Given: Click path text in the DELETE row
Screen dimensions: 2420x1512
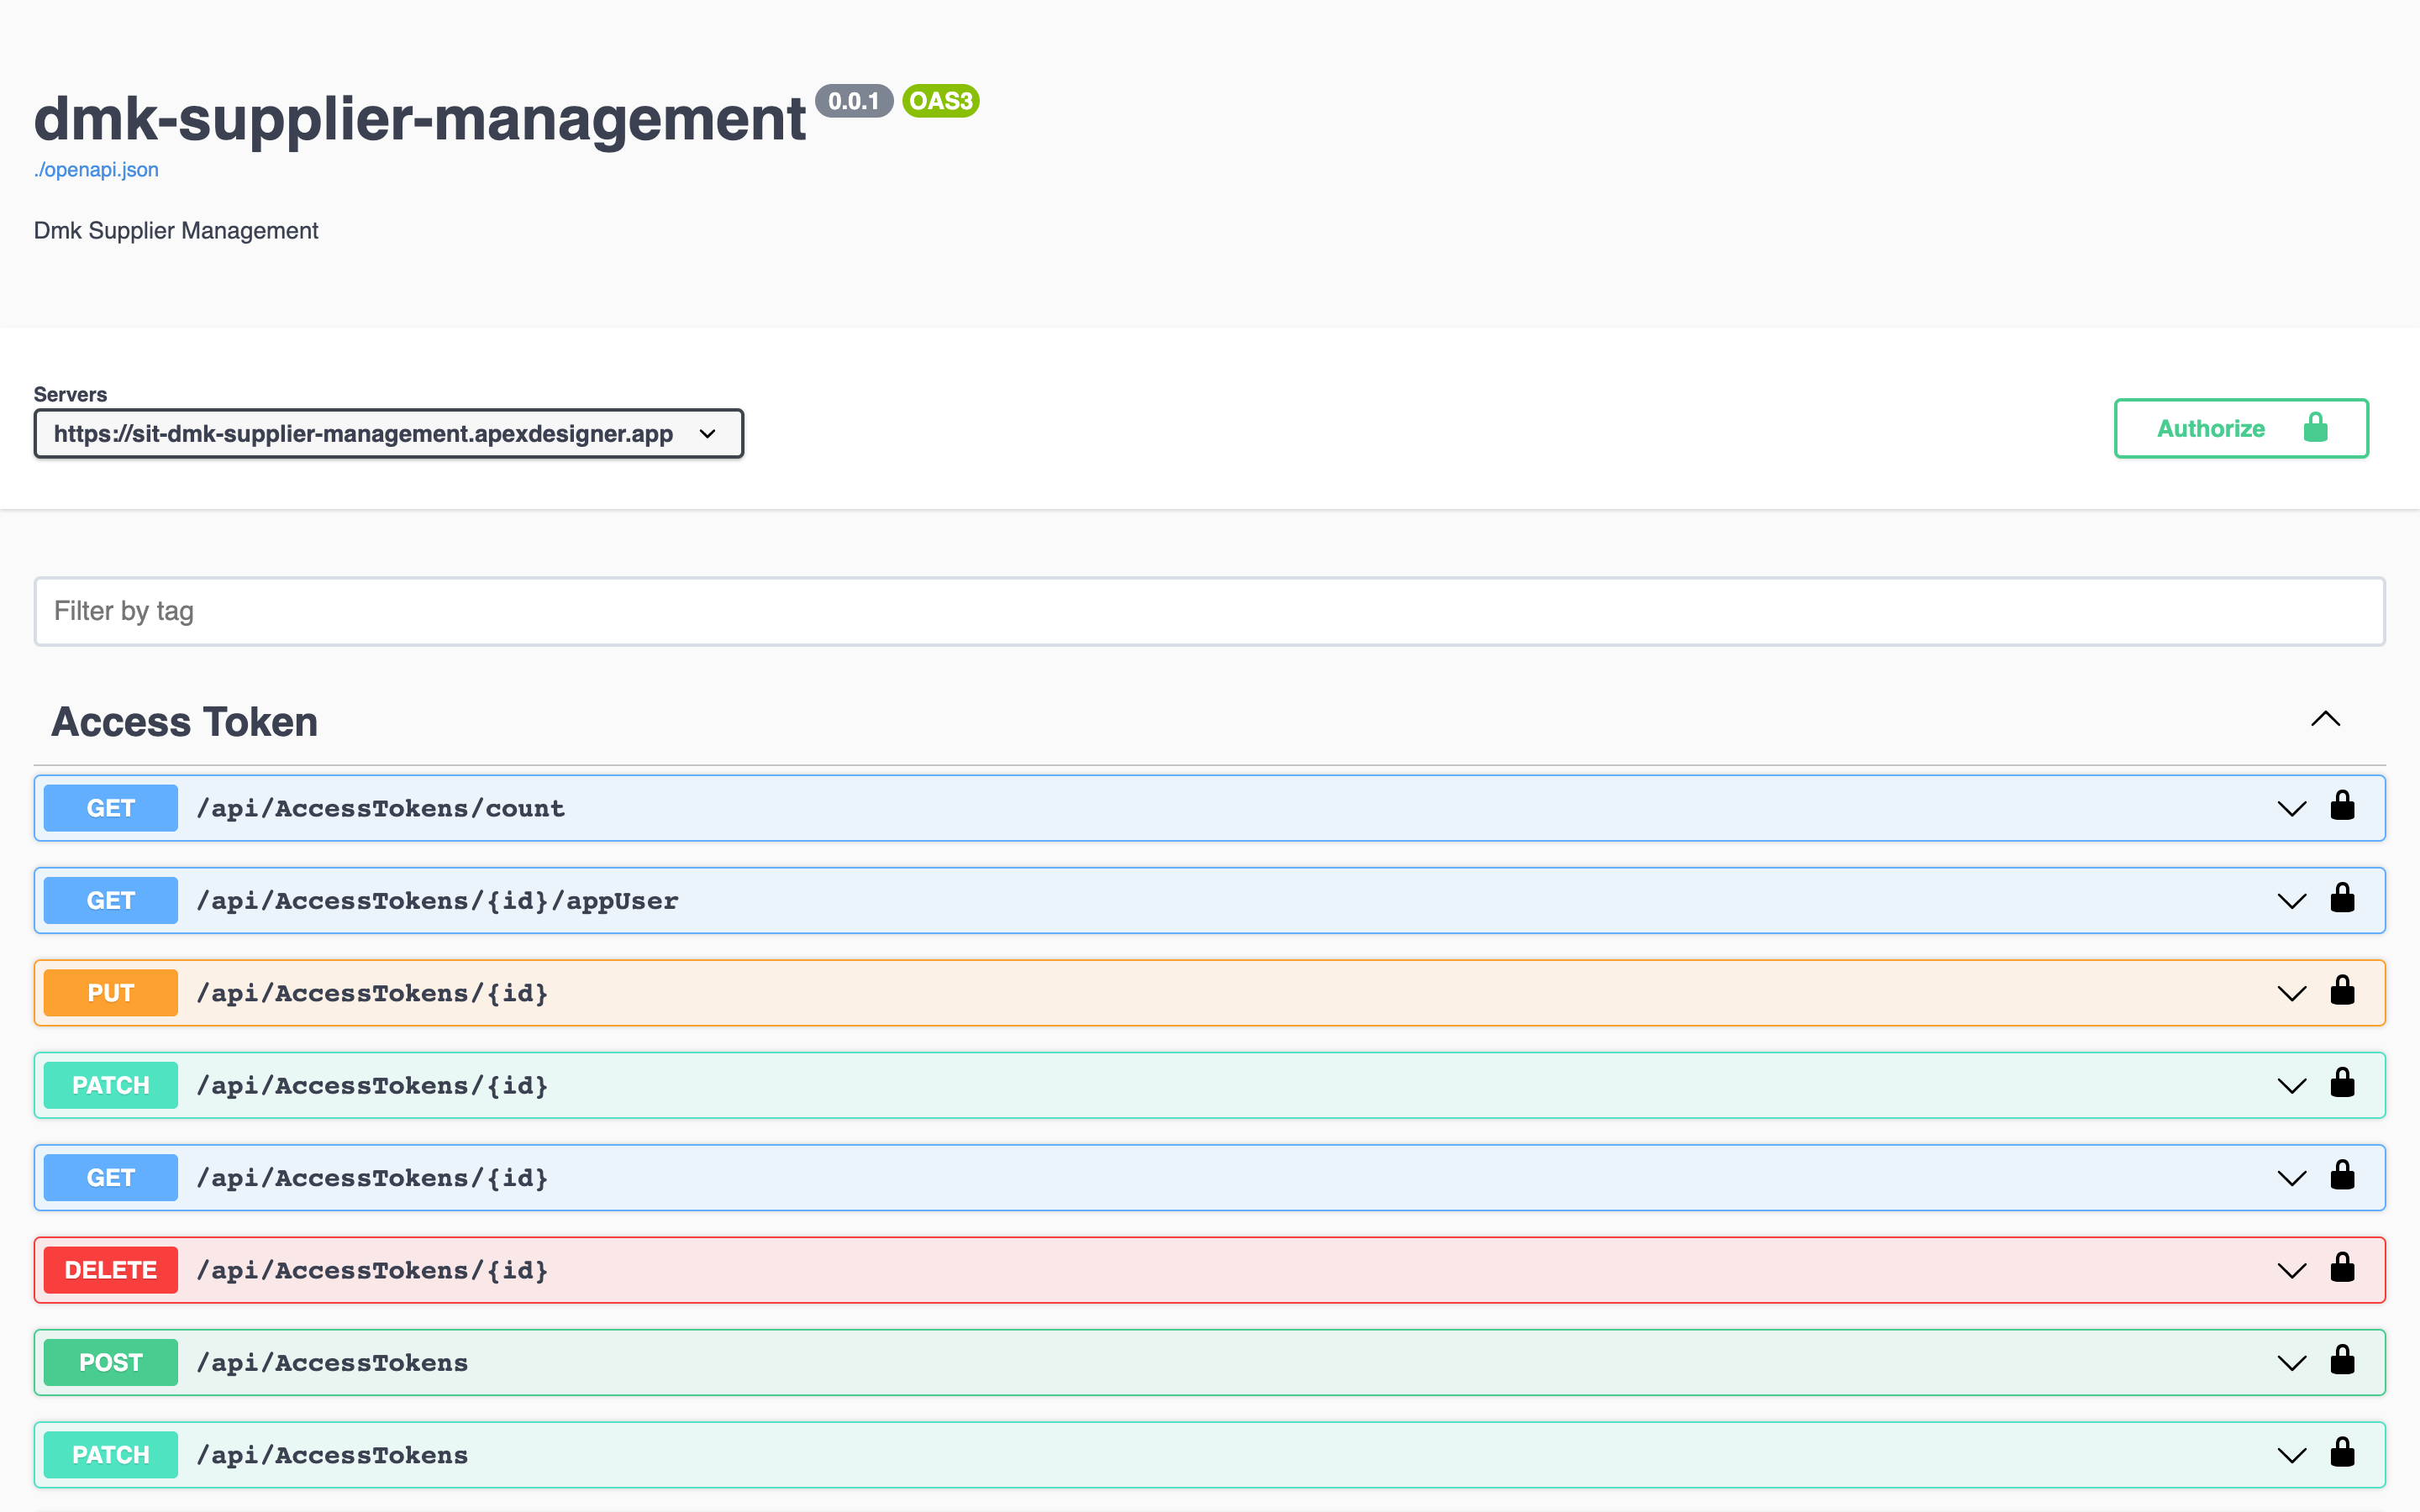Looking at the screenshot, I should tap(372, 1270).
